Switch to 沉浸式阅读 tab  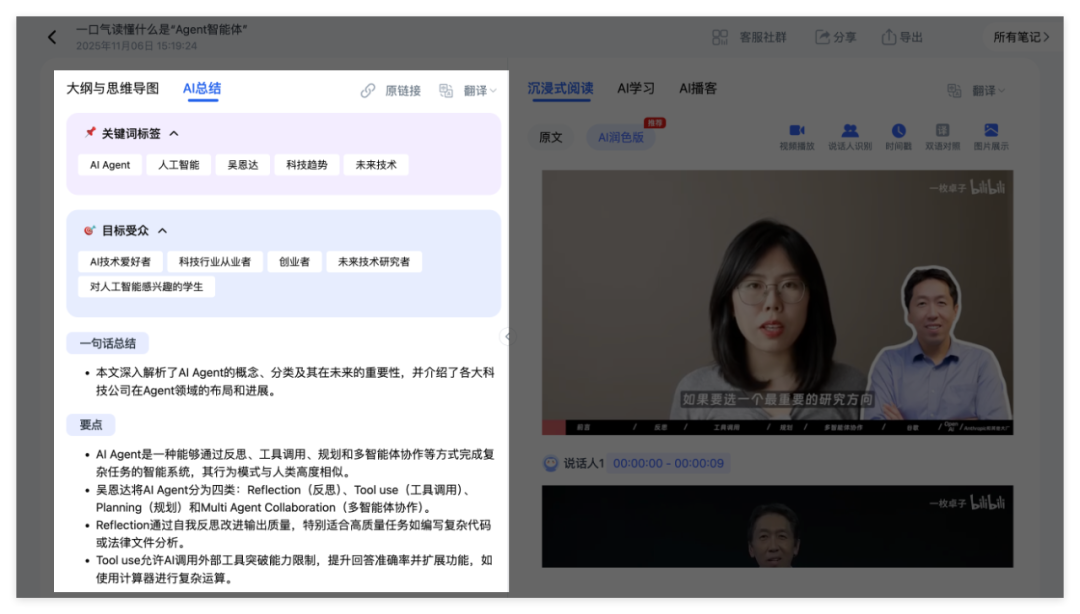[561, 88]
